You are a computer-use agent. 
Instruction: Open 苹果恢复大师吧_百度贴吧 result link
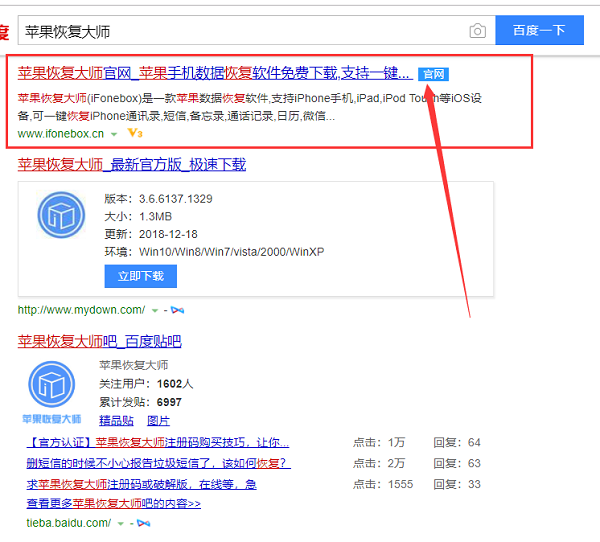click(99, 341)
